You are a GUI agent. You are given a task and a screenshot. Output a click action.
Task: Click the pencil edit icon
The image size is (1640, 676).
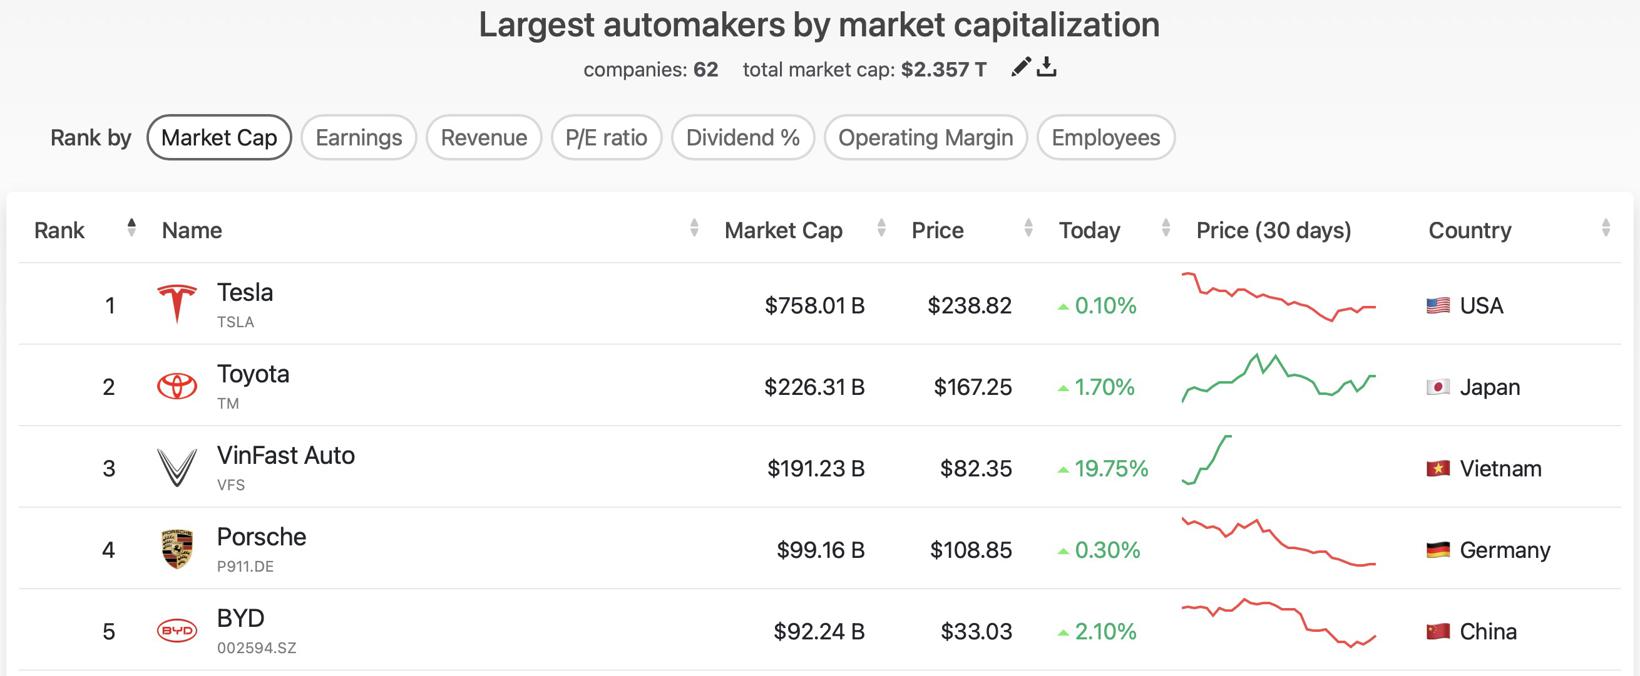click(x=1020, y=67)
